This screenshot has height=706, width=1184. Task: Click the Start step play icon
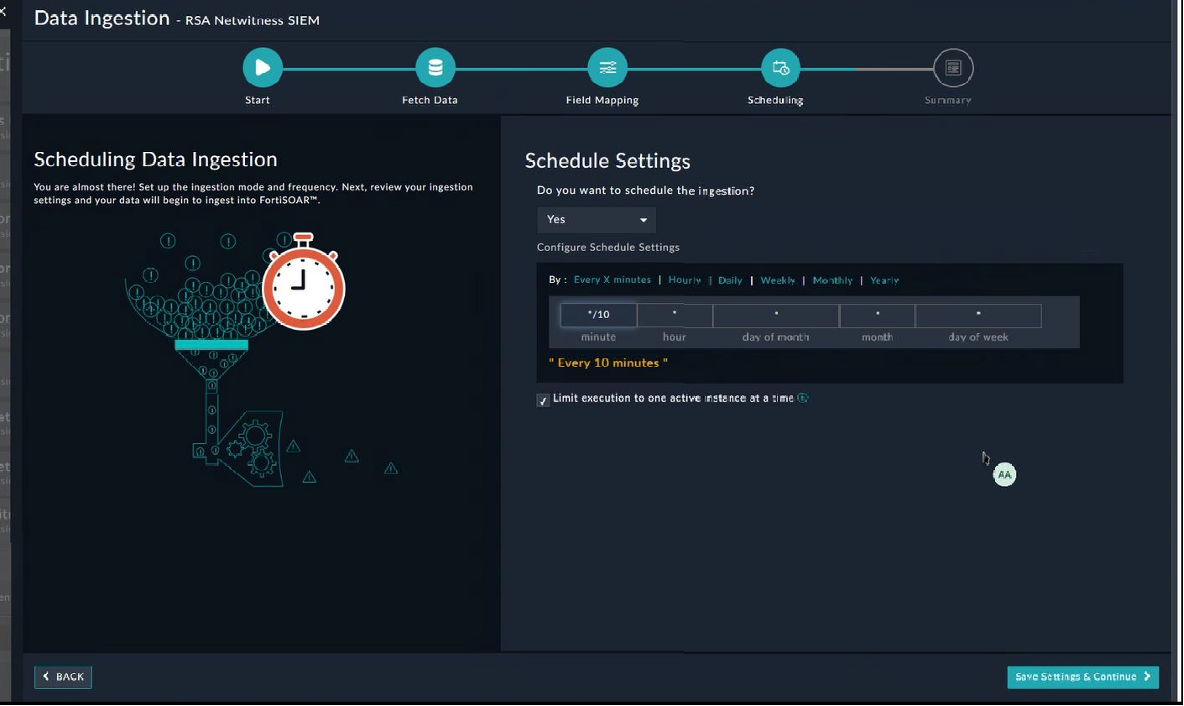(x=262, y=68)
